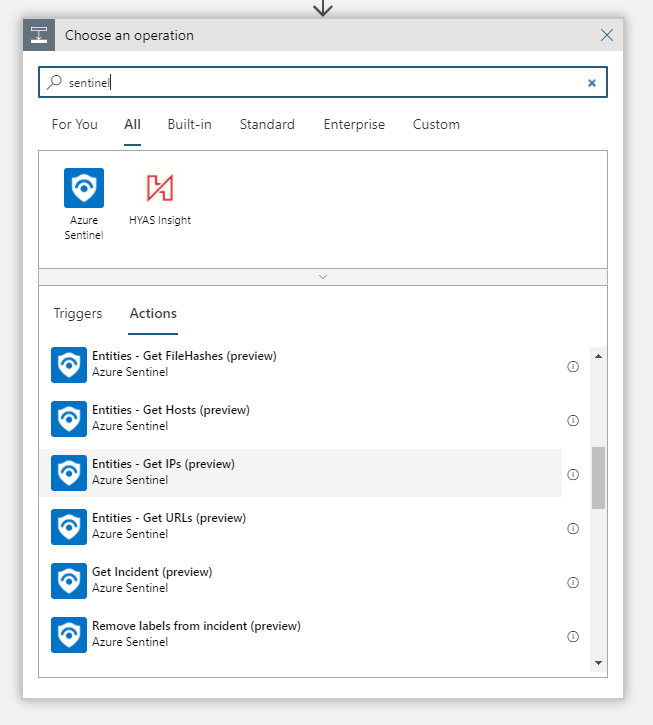Click the search box containing sentinel
The width and height of the screenshot is (653, 725).
click(323, 82)
